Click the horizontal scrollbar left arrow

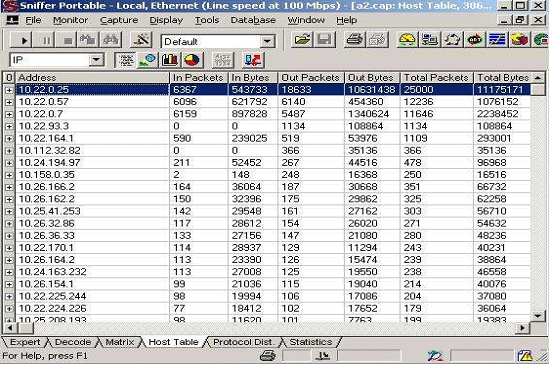point(9,328)
